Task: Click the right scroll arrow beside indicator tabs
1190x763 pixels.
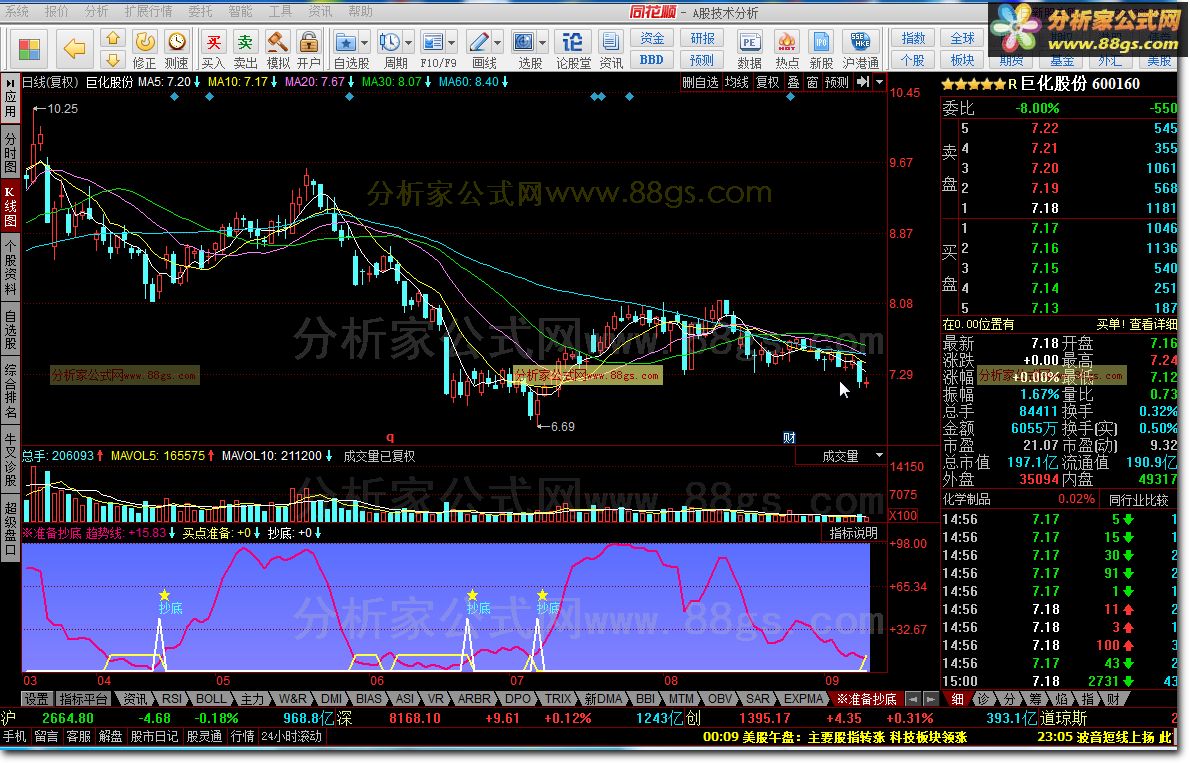Action: pos(930,698)
